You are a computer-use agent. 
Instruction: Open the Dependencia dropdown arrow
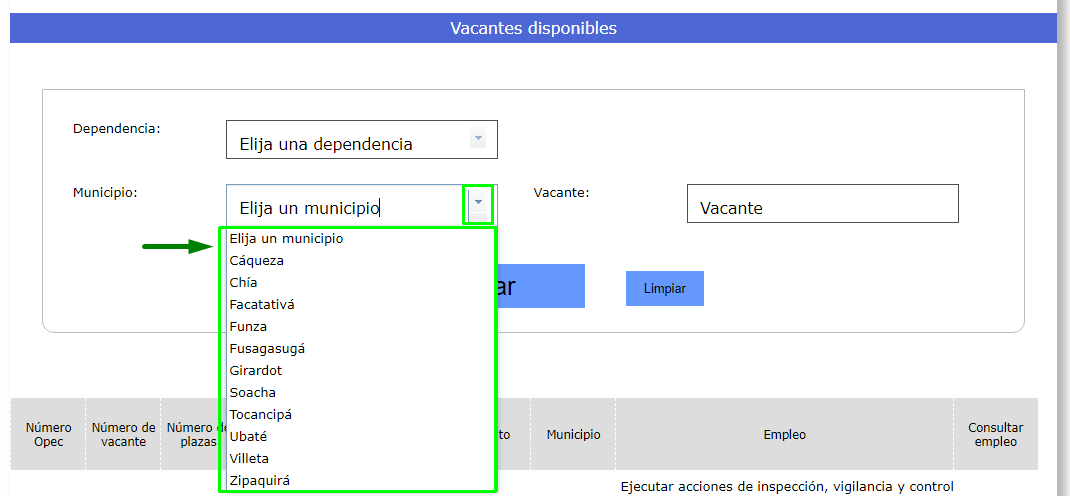point(478,139)
